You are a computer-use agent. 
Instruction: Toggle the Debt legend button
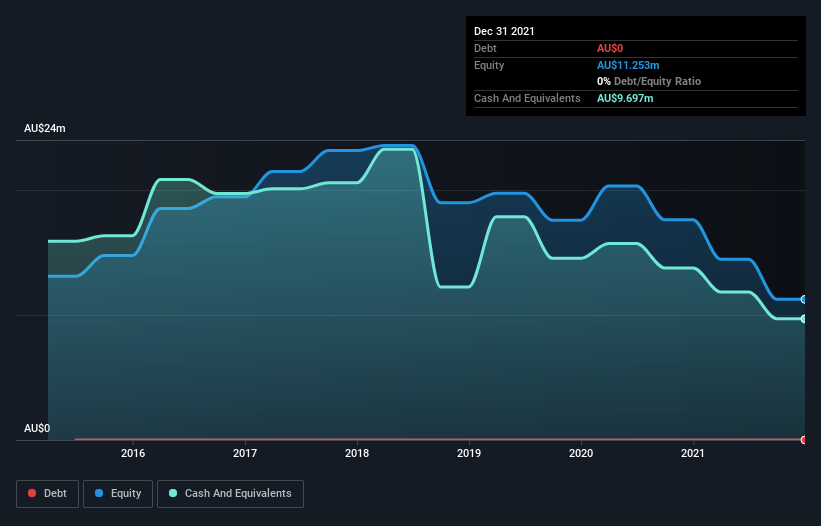pos(47,494)
